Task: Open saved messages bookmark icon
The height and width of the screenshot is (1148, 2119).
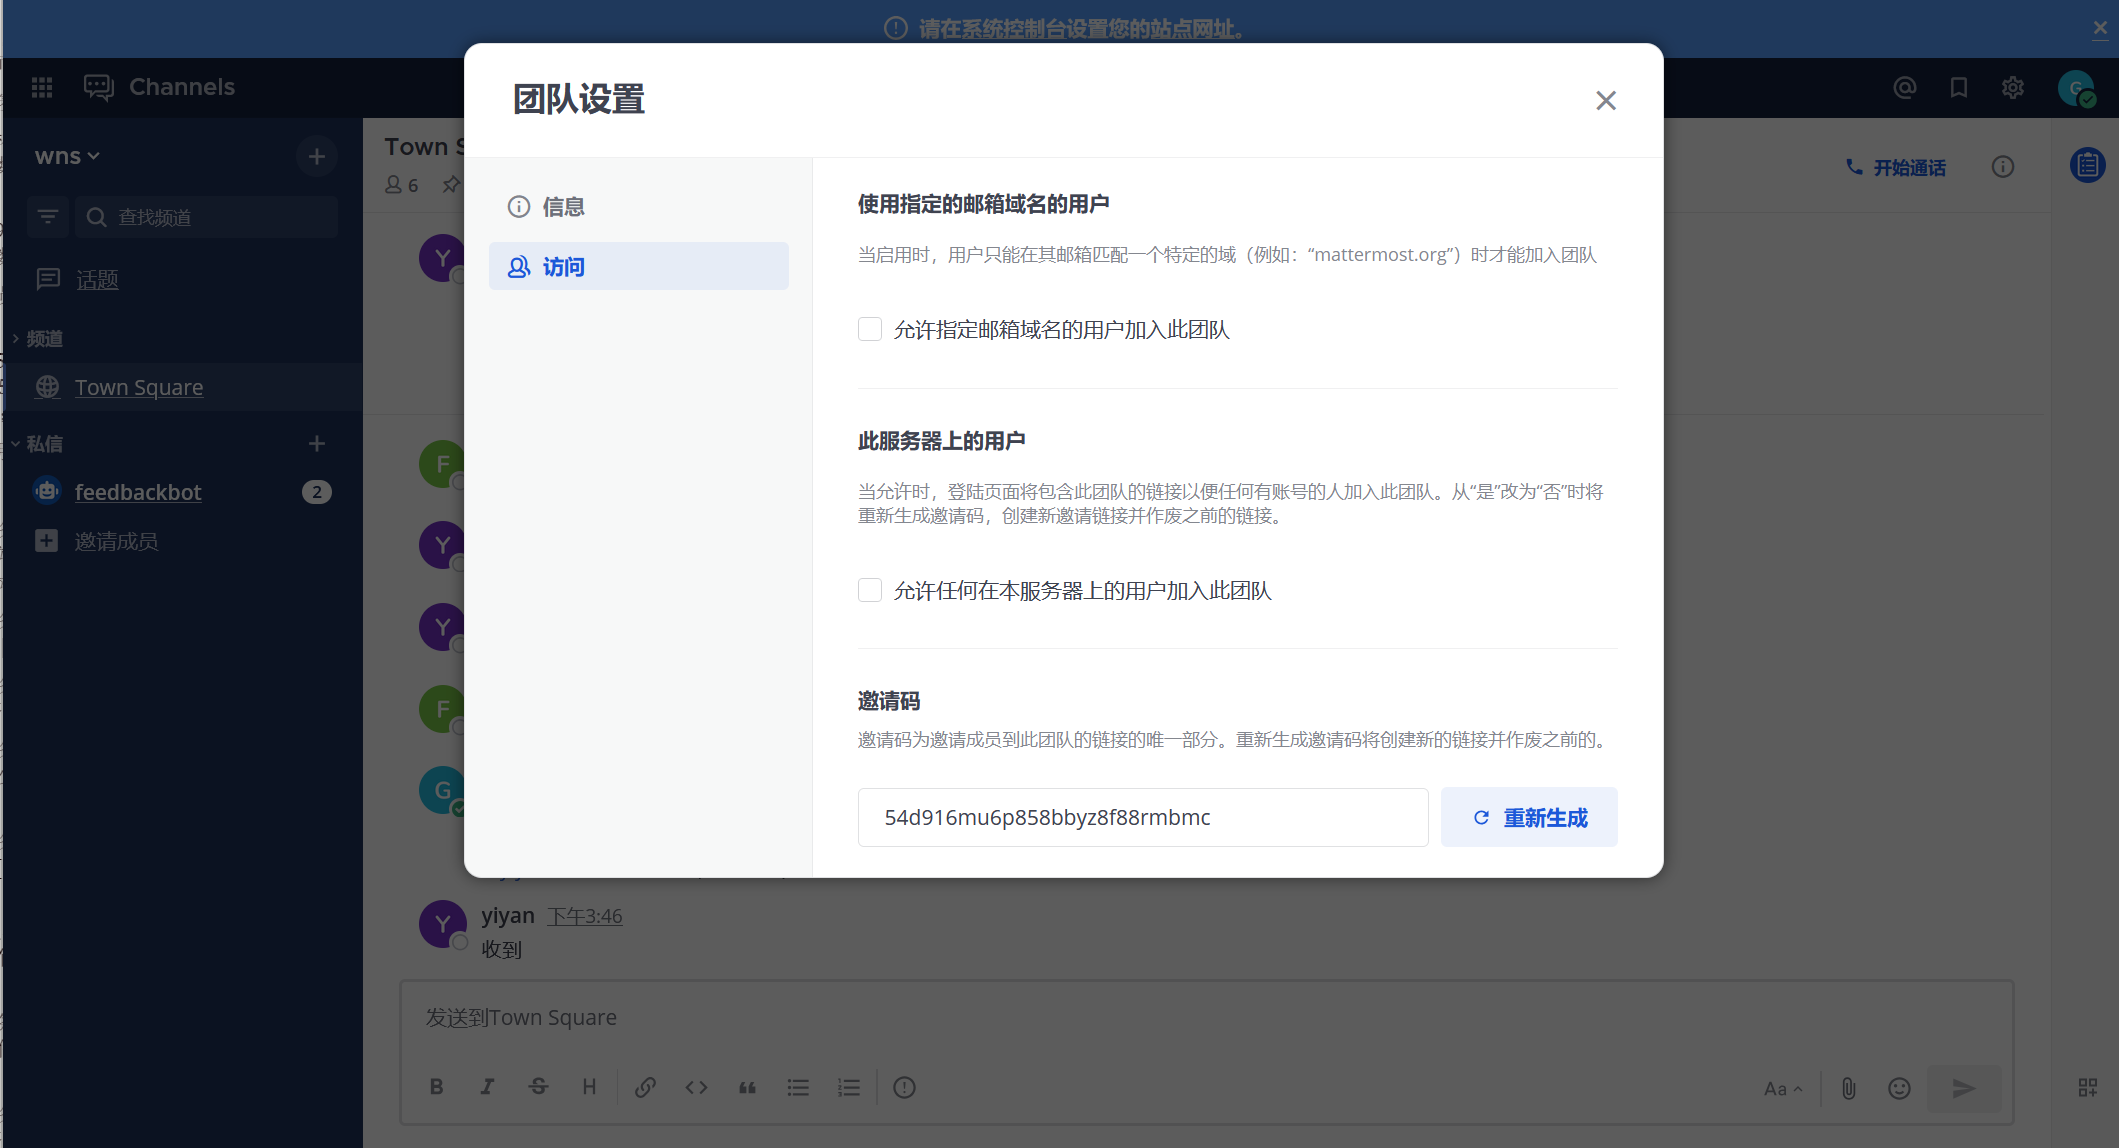Action: pyautogui.click(x=1958, y=88)
